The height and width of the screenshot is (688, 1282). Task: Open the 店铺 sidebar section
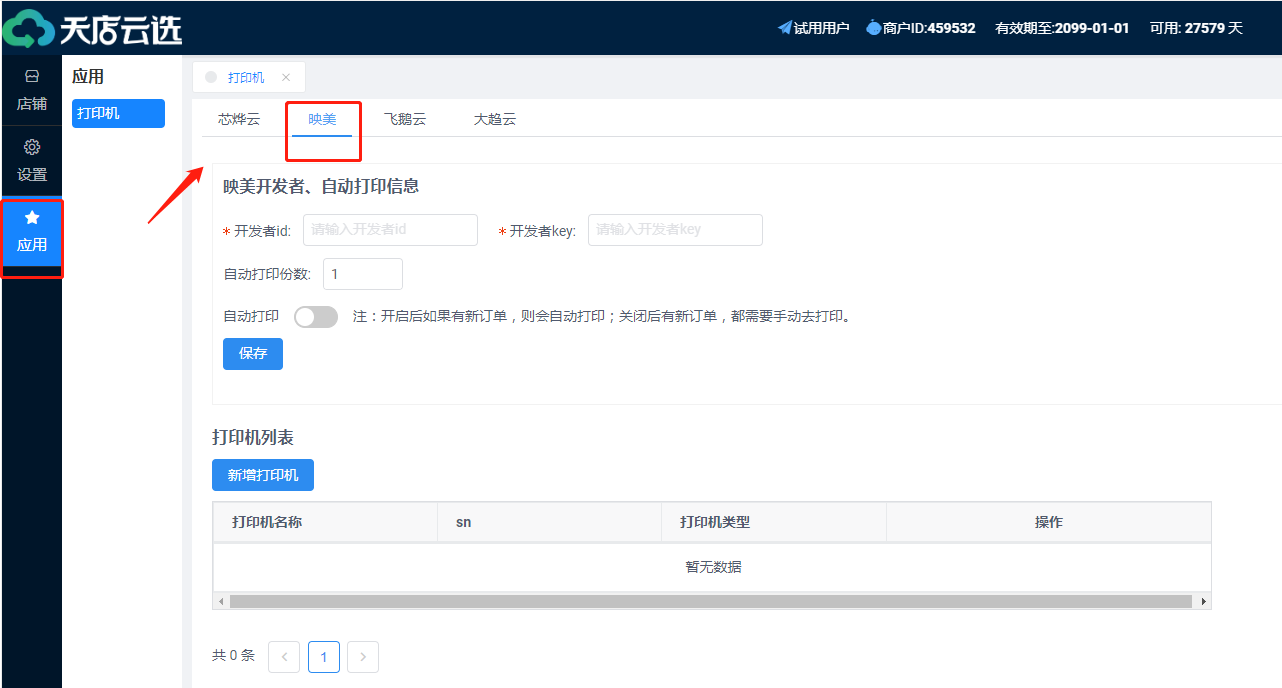click(31, 90)
